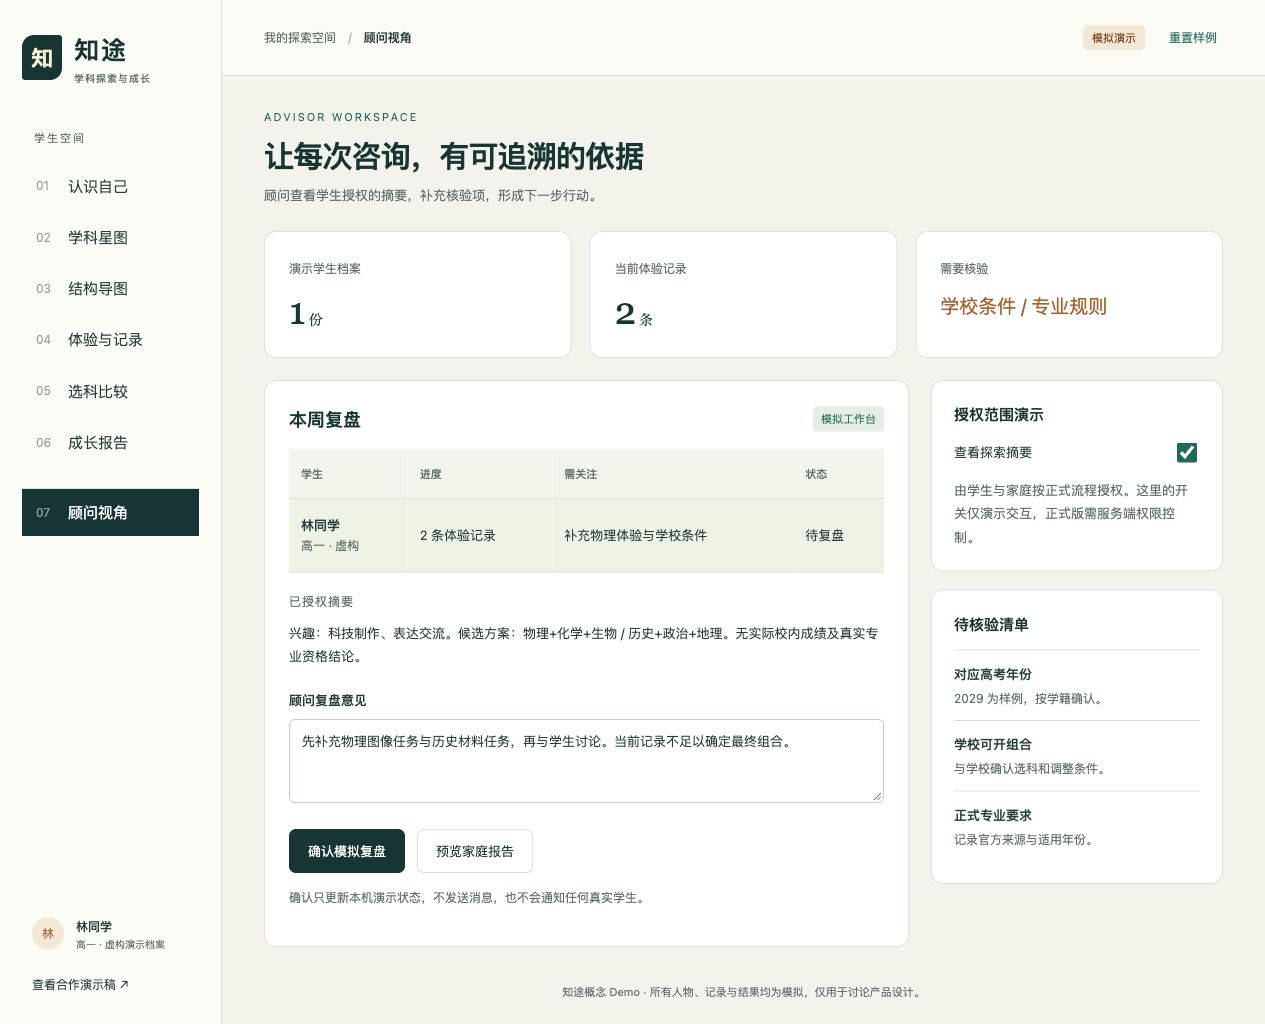Click the 学校条件 / 专业规则 text
The image size is (1265, 1024).
[1023, 306]
